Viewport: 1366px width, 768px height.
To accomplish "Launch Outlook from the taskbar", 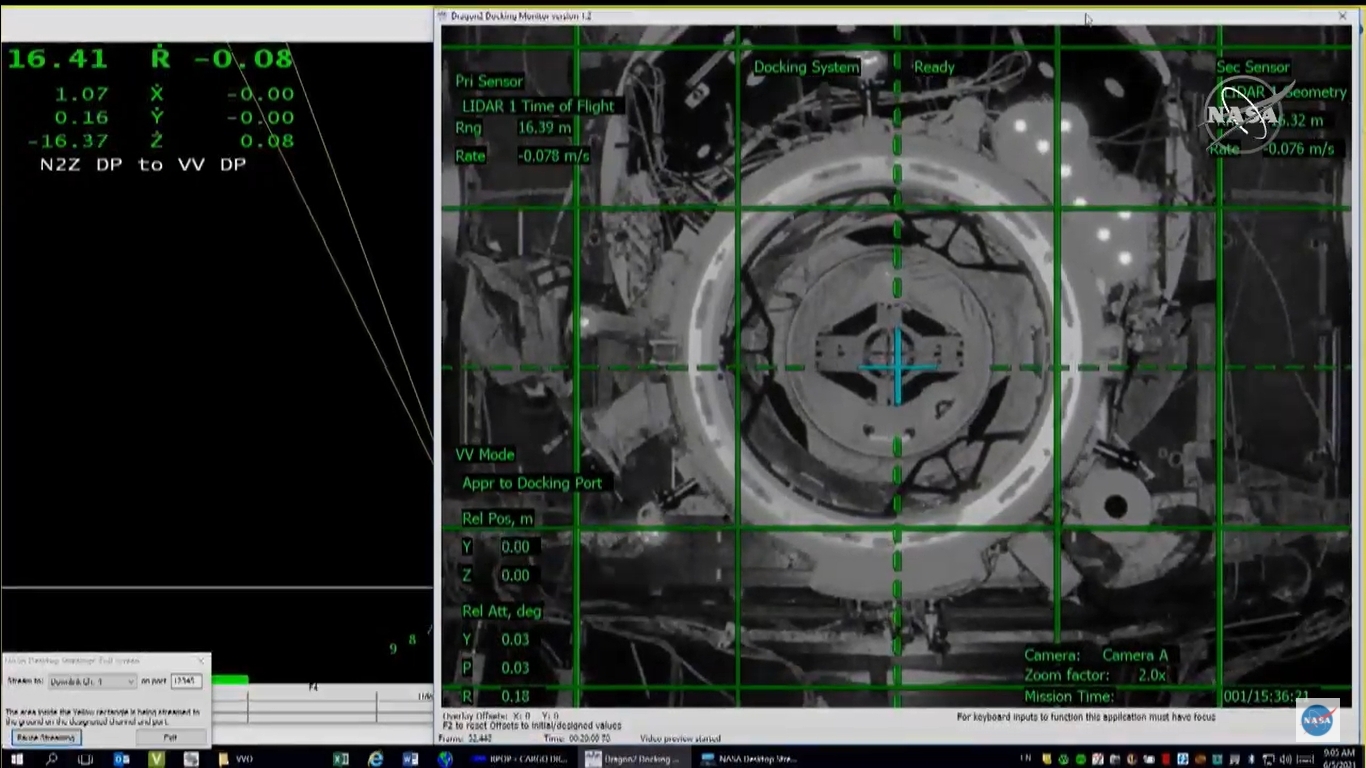I will point(121,759).
